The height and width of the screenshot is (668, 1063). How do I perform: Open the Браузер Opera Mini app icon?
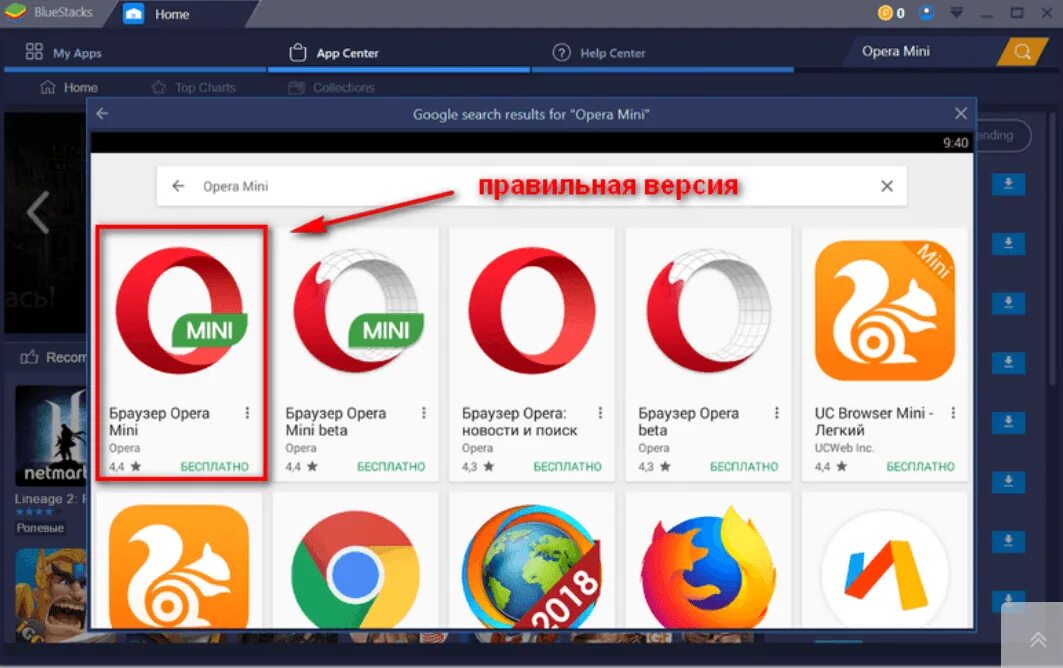[x=181, y=311]
